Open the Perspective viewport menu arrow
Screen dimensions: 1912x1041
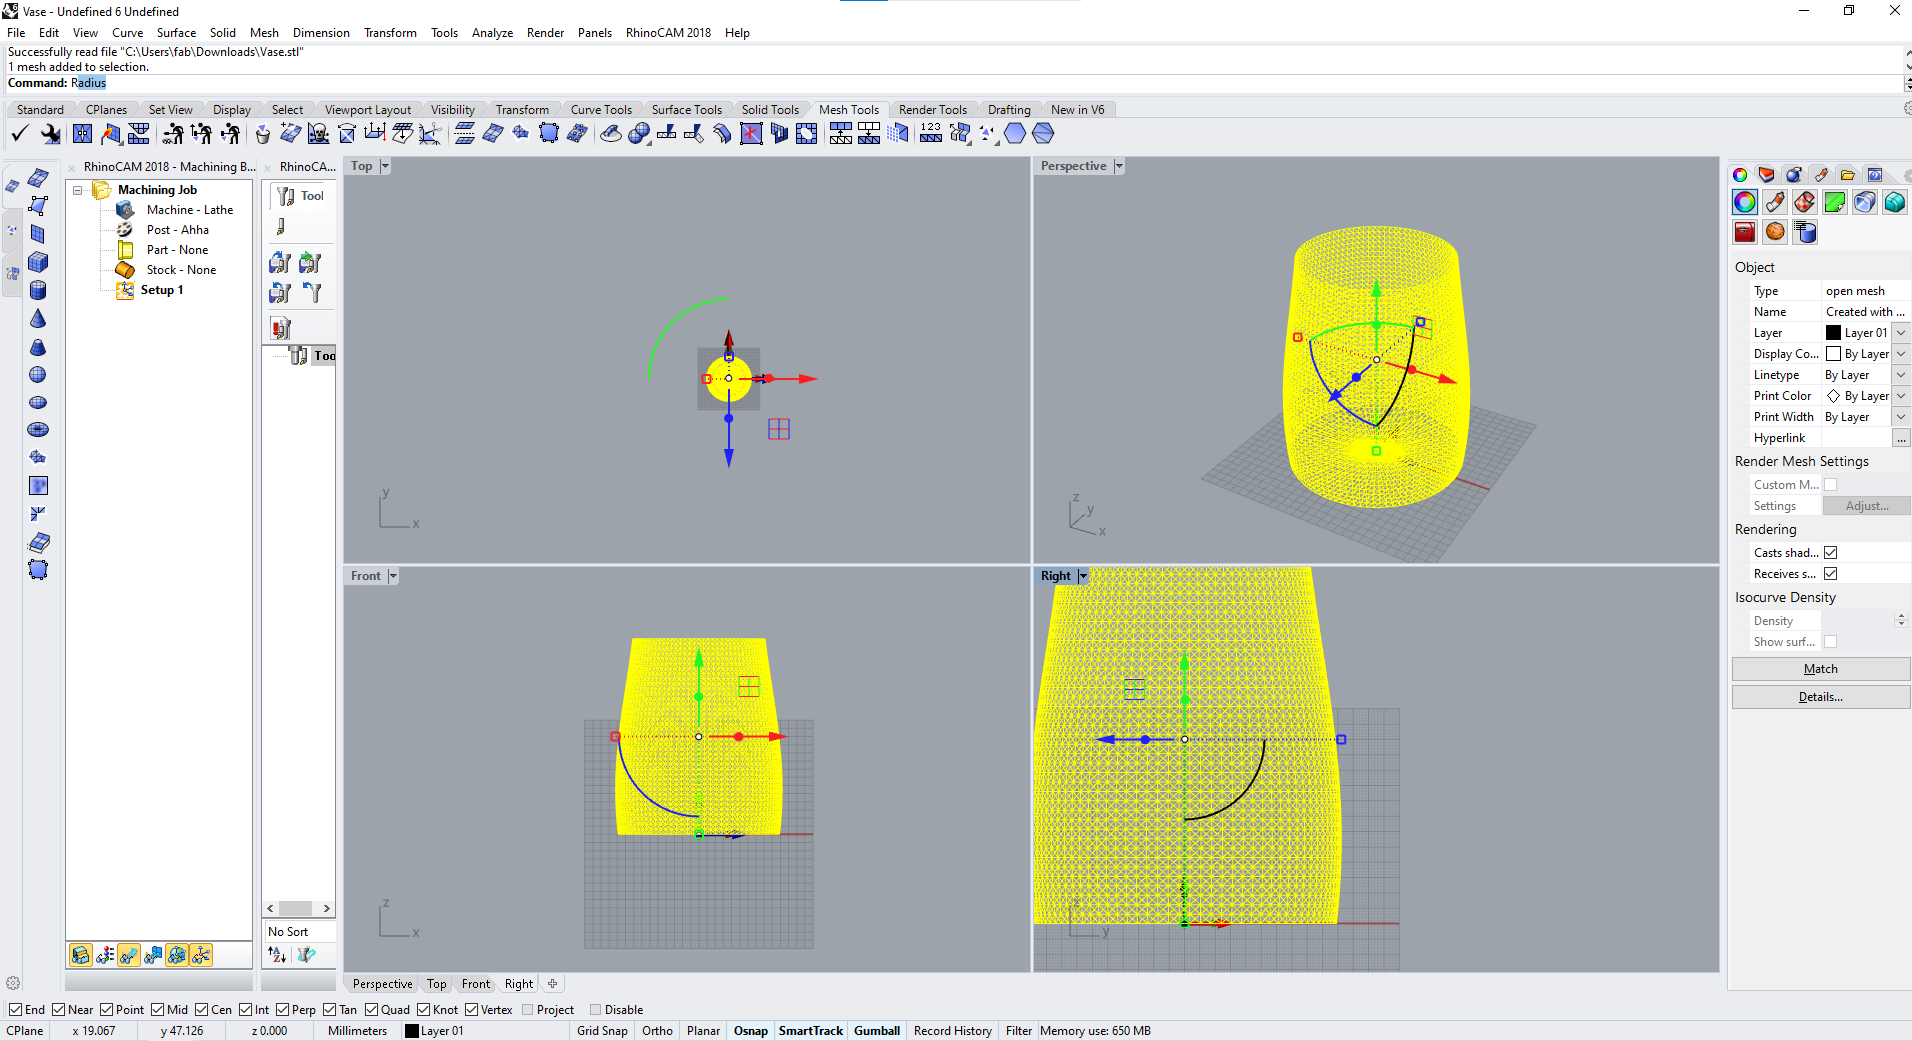1119,166
